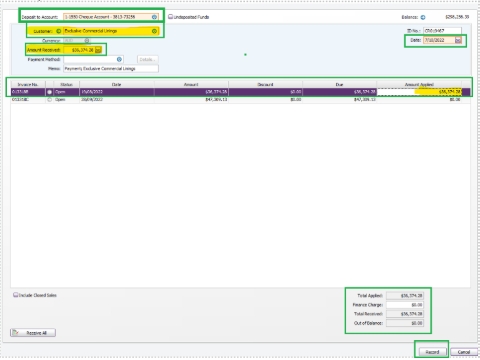Open the highlighted invoice via its zoom arrow
The height and width of the screenshot is (360, 480).
[49, 92]
